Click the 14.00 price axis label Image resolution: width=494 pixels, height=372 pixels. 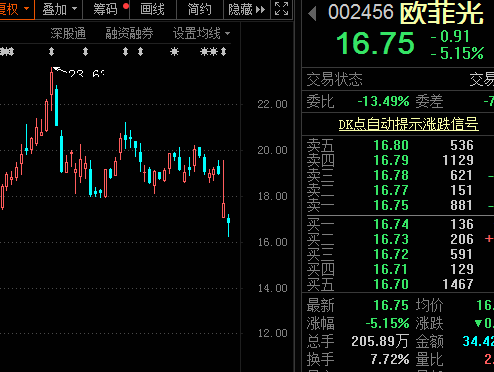[272, 288]
